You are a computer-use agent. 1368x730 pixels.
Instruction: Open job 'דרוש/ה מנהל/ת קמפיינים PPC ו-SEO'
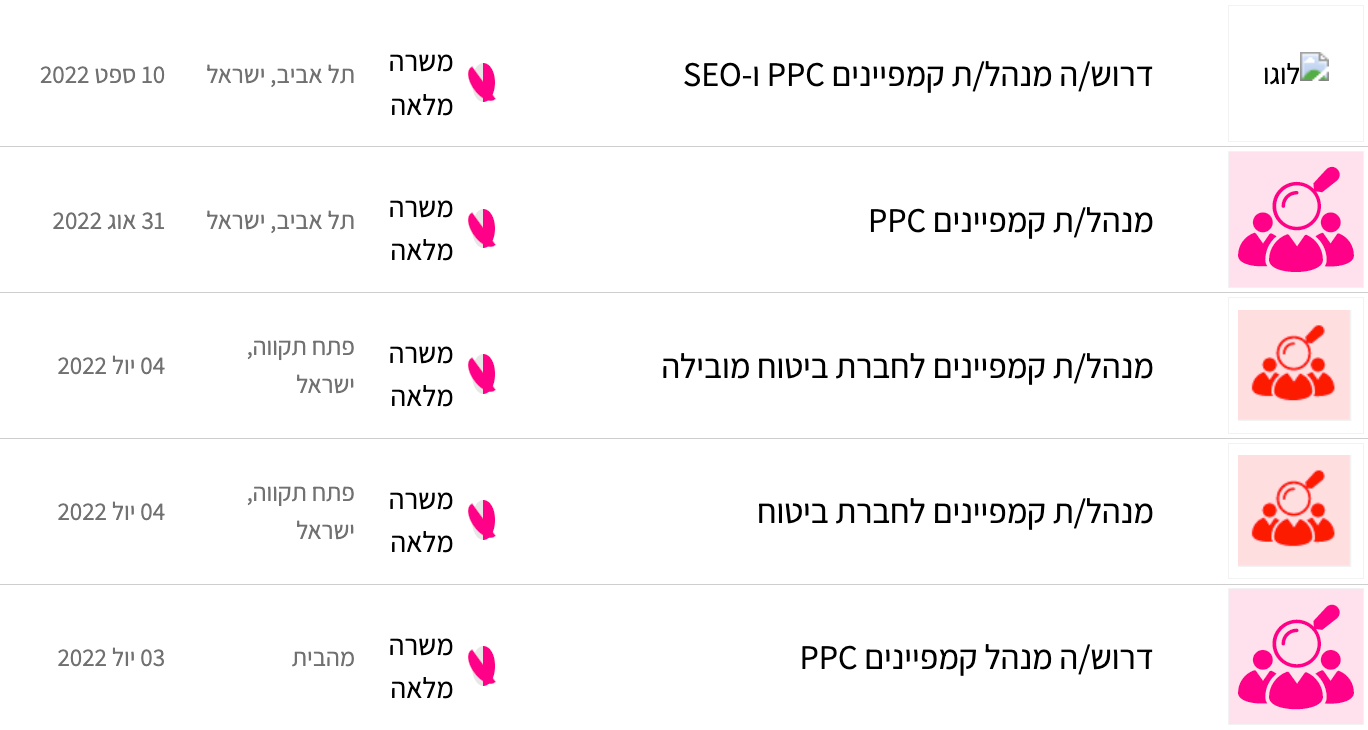(918, 74)
